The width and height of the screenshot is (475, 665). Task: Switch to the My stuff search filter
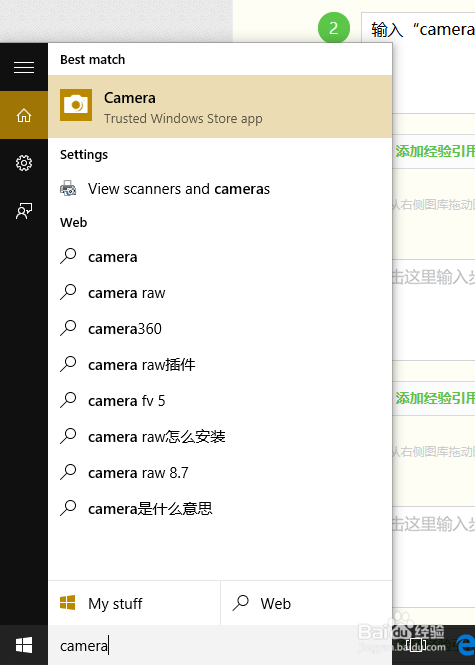(134, 603)
